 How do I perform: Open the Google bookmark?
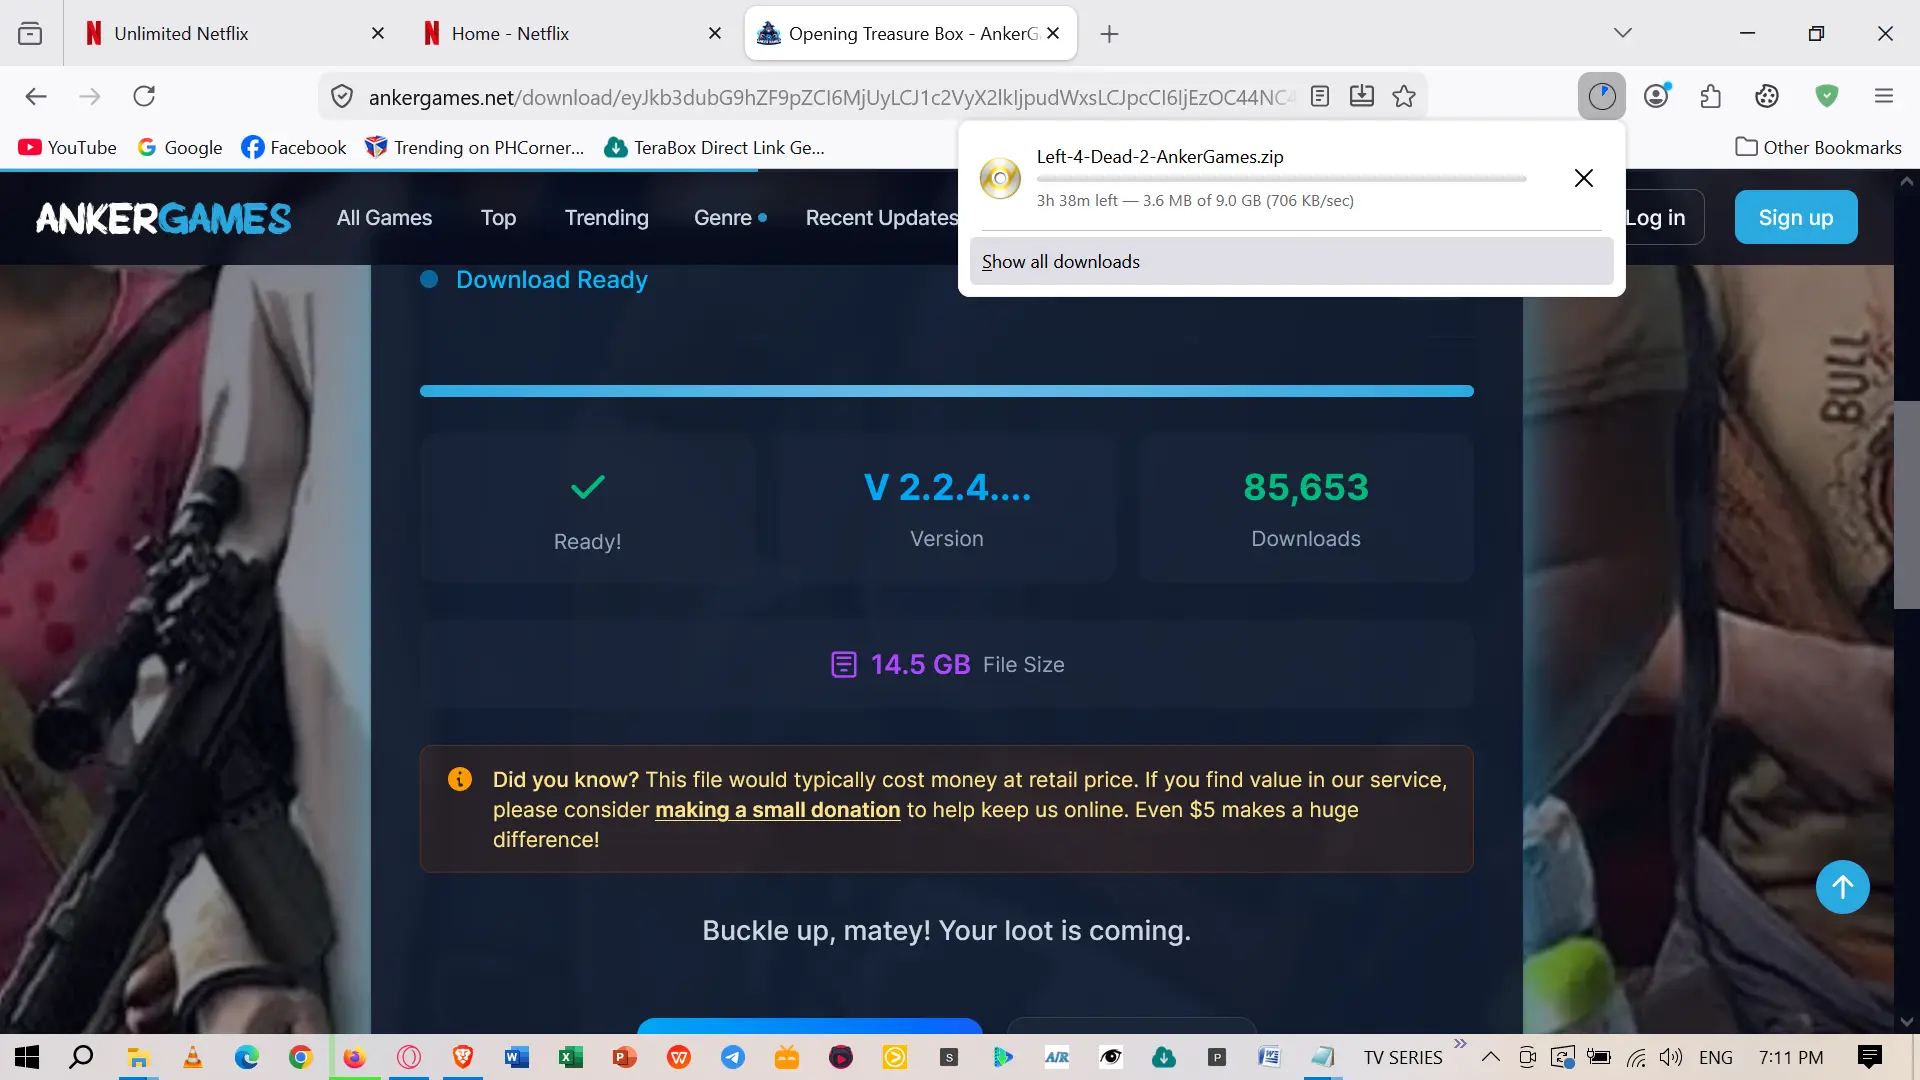coord(180,147)
